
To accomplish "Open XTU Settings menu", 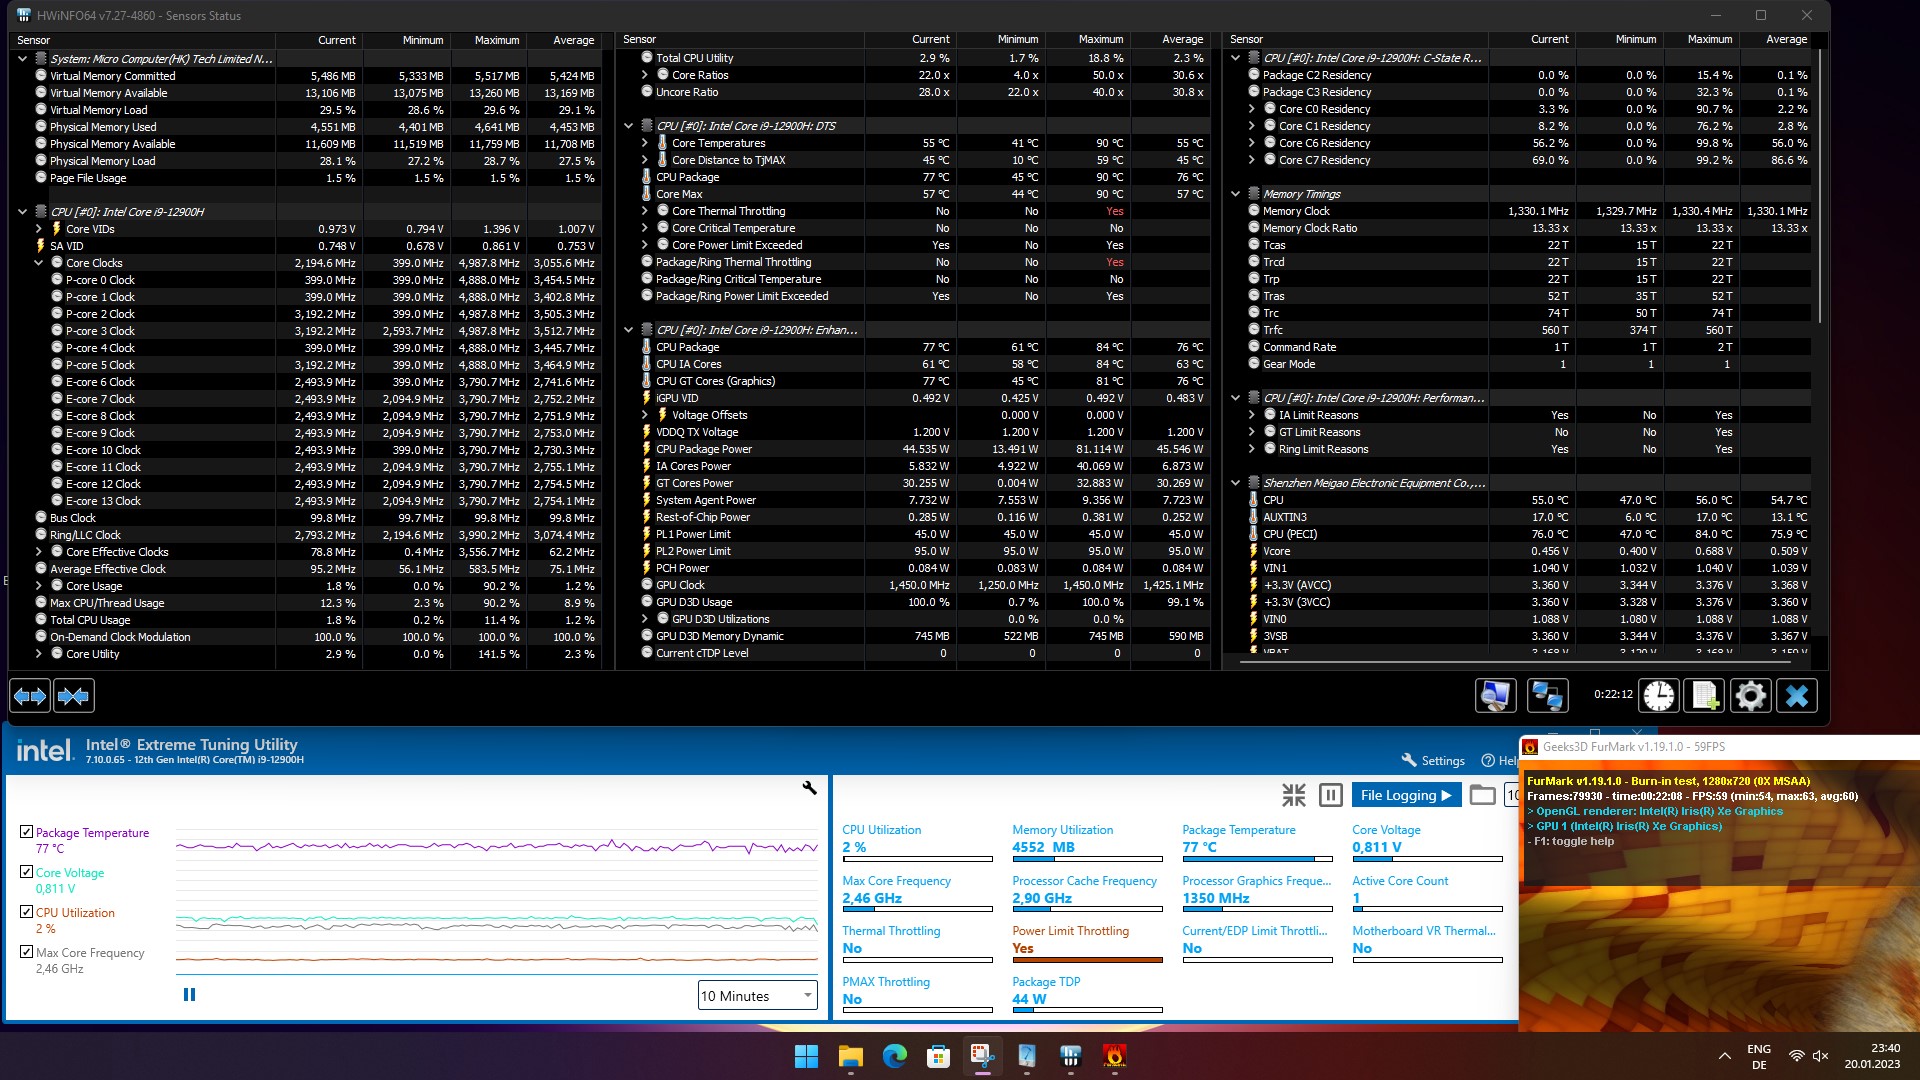I will (1433, 761).
